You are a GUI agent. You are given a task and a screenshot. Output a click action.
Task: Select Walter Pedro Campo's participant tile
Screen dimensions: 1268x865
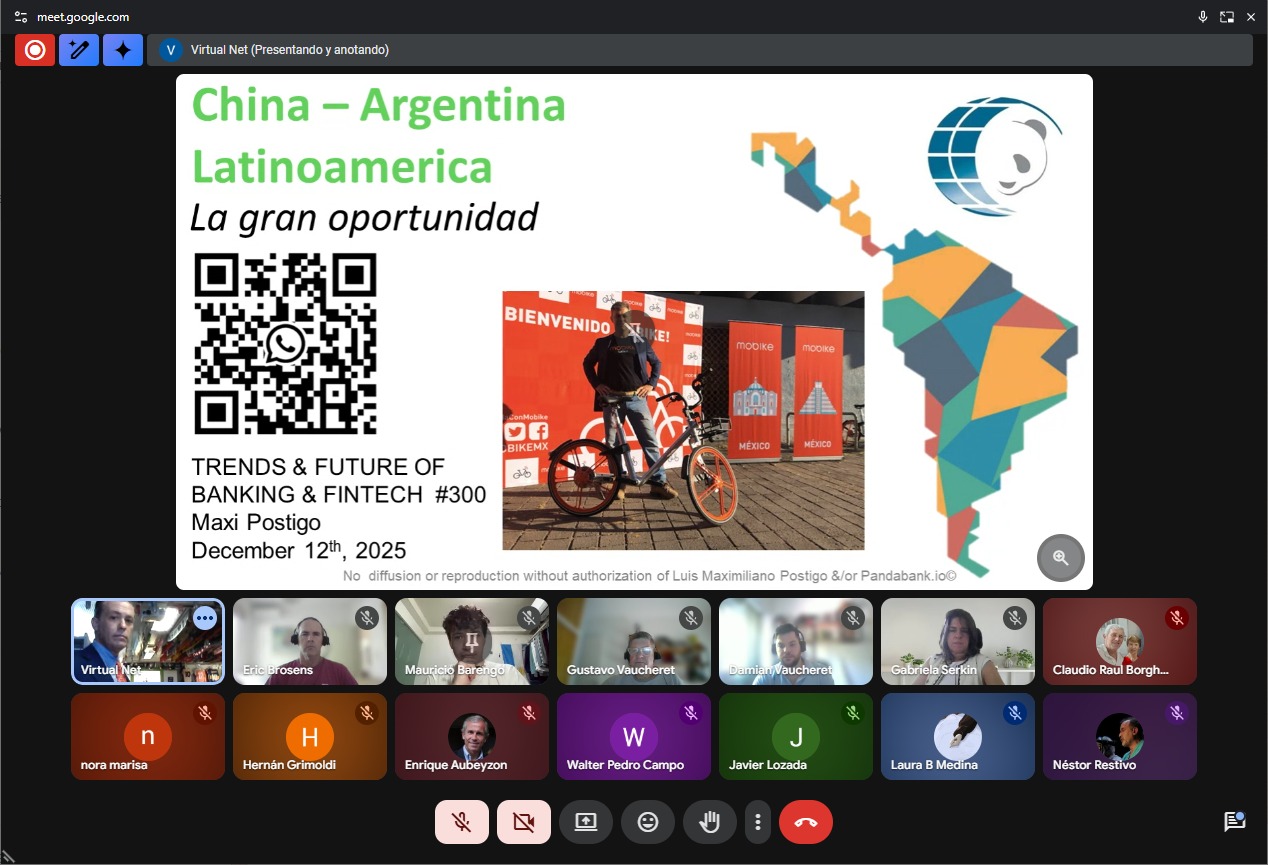click(634, 737)
